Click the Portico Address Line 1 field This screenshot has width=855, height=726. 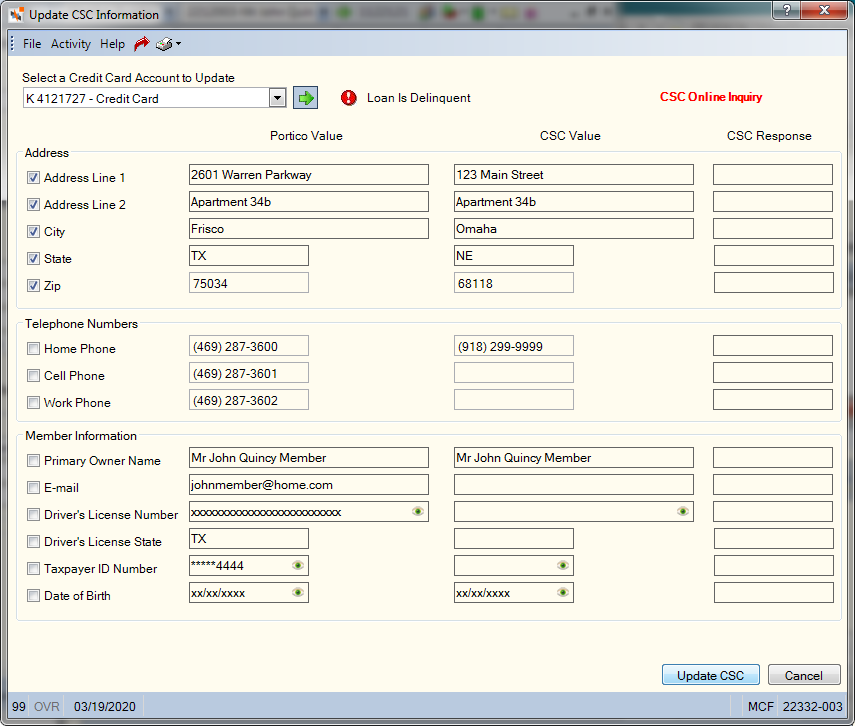pos(309,175)
